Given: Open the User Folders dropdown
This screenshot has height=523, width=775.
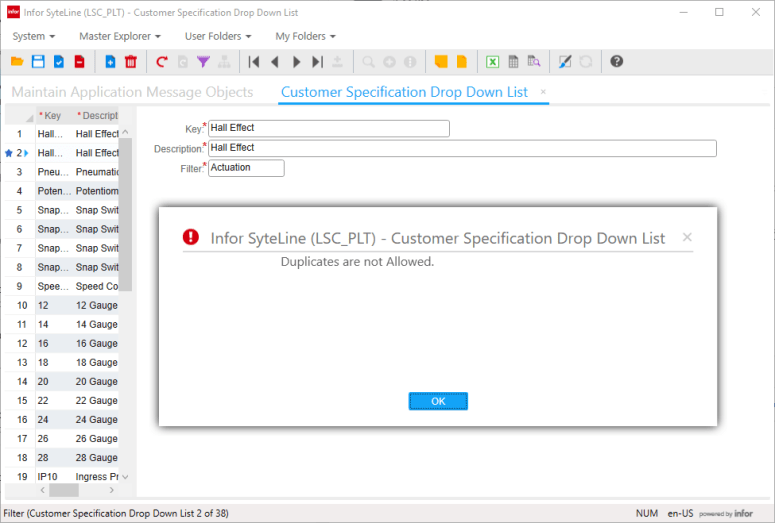Looking at the screenshot, I should [214, 36].
